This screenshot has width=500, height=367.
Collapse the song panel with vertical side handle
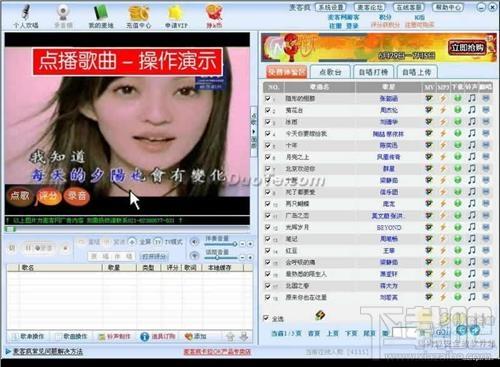point(254,131)
